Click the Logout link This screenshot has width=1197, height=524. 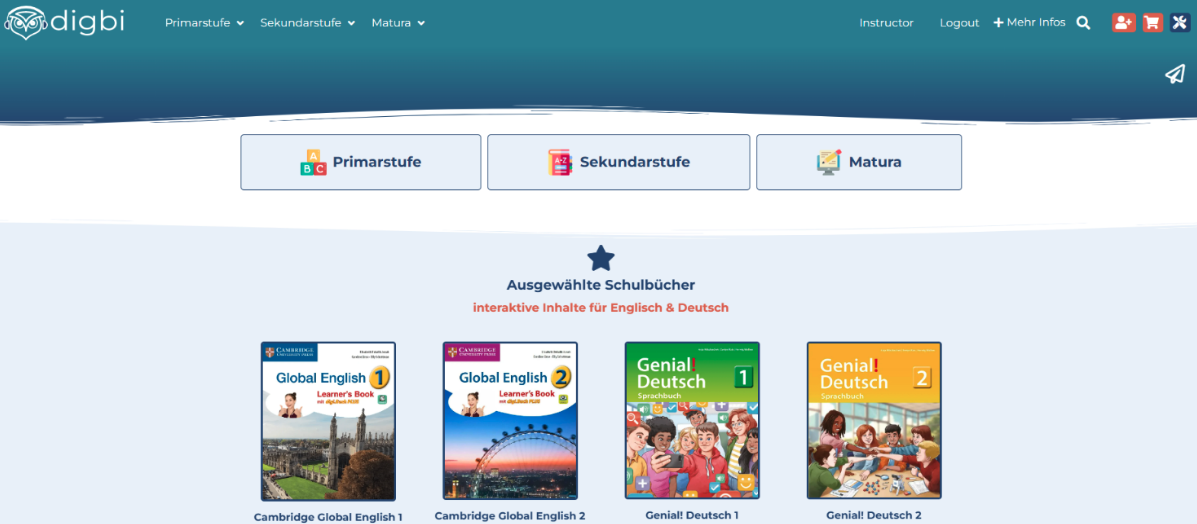(x=959, y=23)
